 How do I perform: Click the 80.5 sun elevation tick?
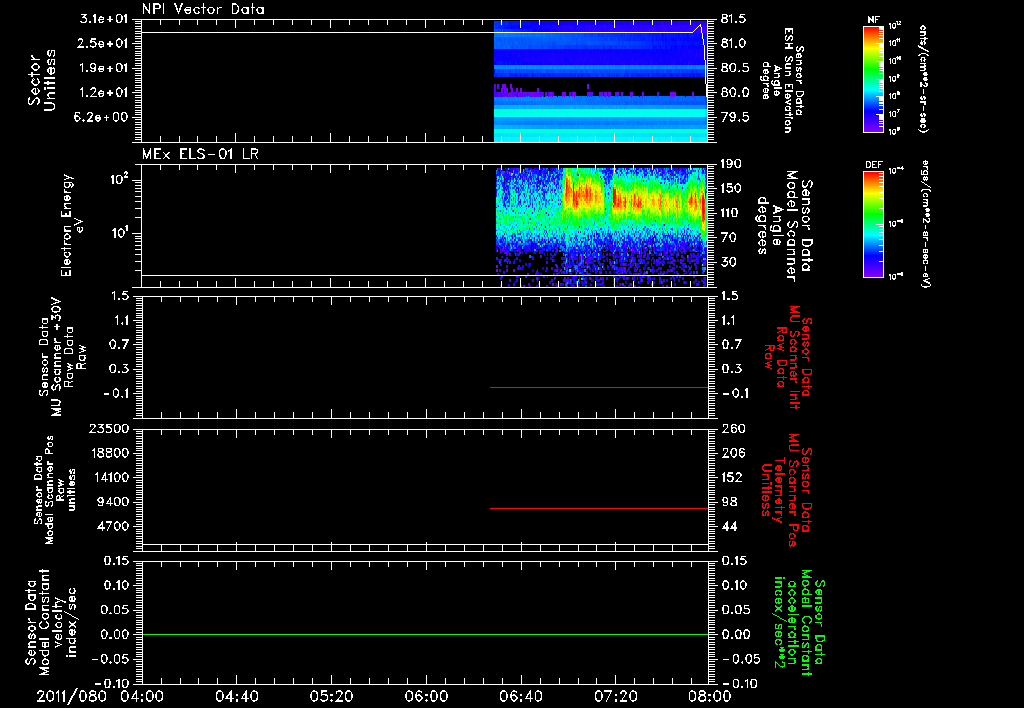pyautogui.click(x=734, y=68)
